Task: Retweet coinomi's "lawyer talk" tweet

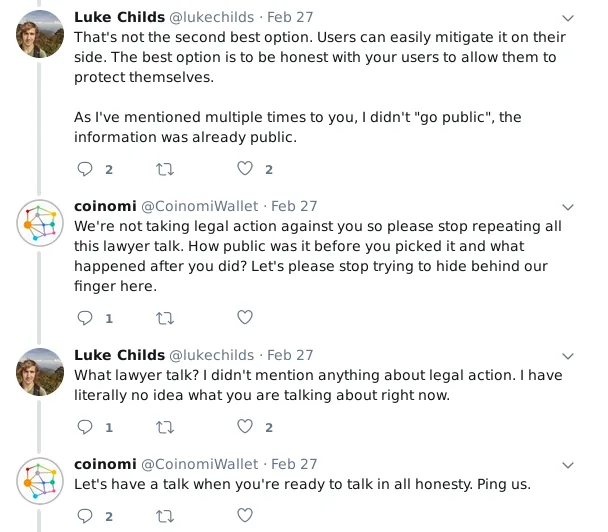Action: (165, 318)
